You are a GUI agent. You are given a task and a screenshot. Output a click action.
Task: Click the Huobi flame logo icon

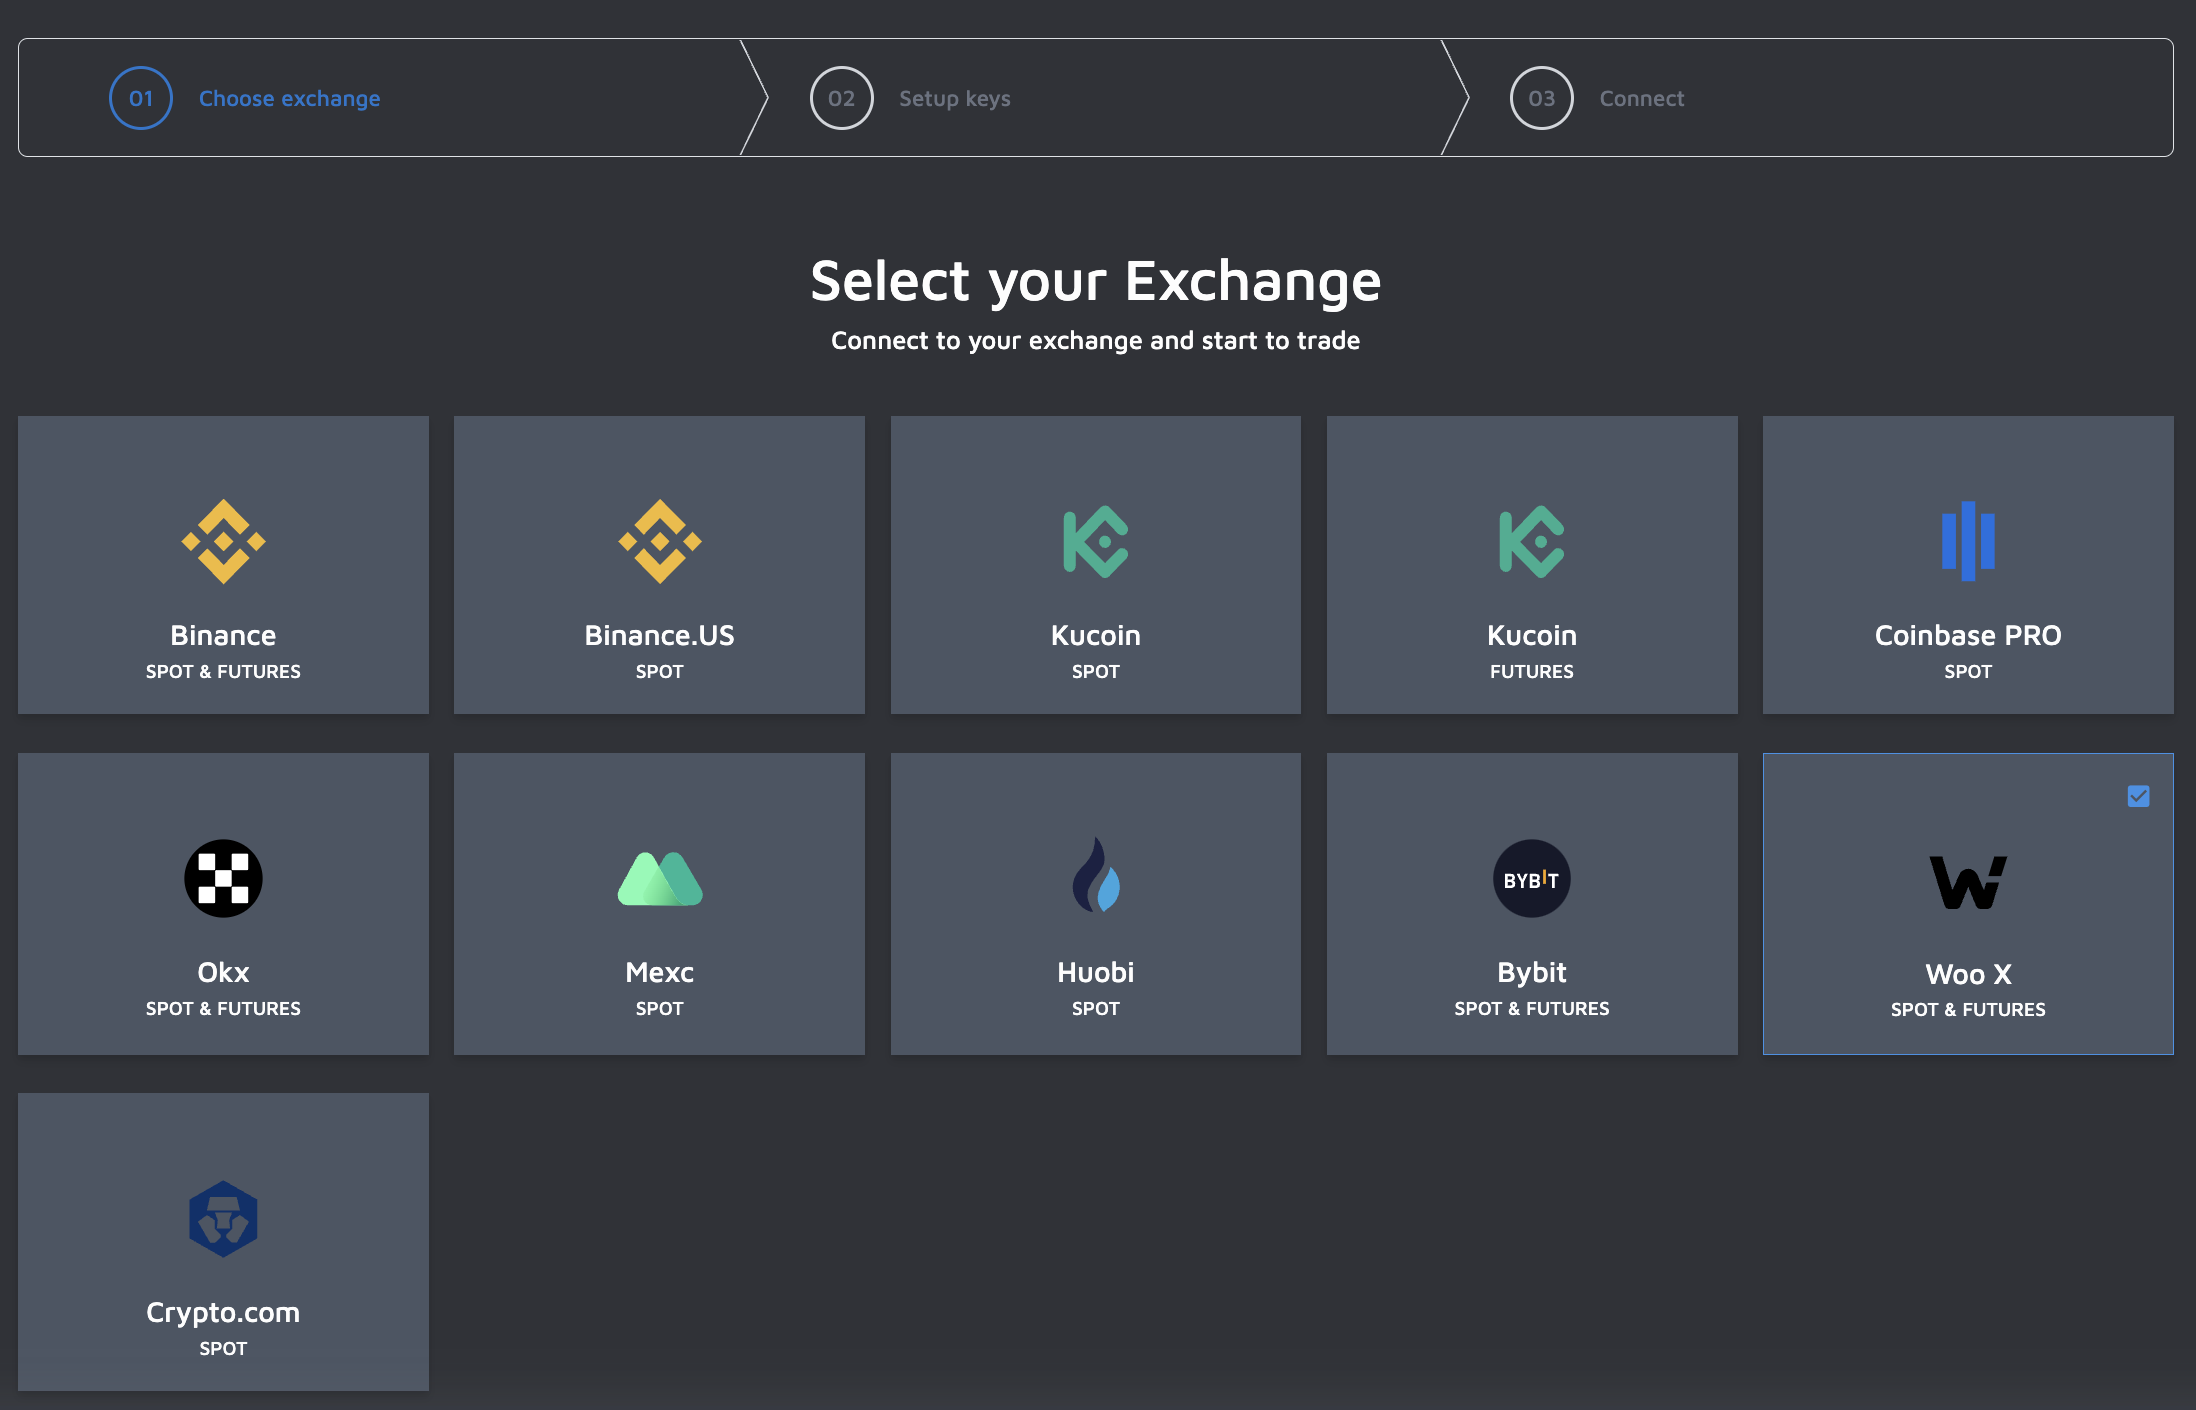click(x=1095, y=878)
